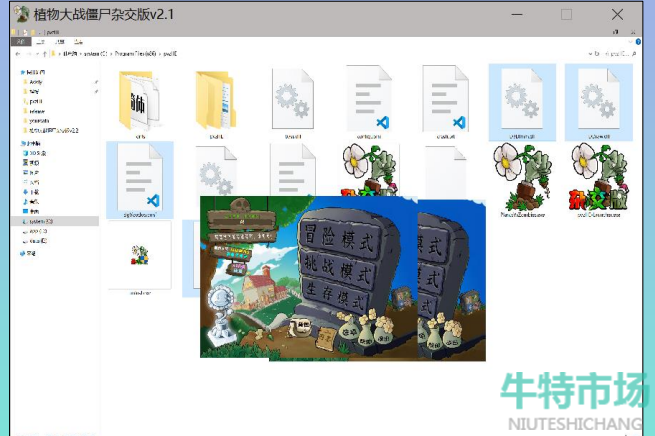This screenshot has width=655, height=436.
Task: Open the folder showing 简体 characters
Action: point(140,100)
